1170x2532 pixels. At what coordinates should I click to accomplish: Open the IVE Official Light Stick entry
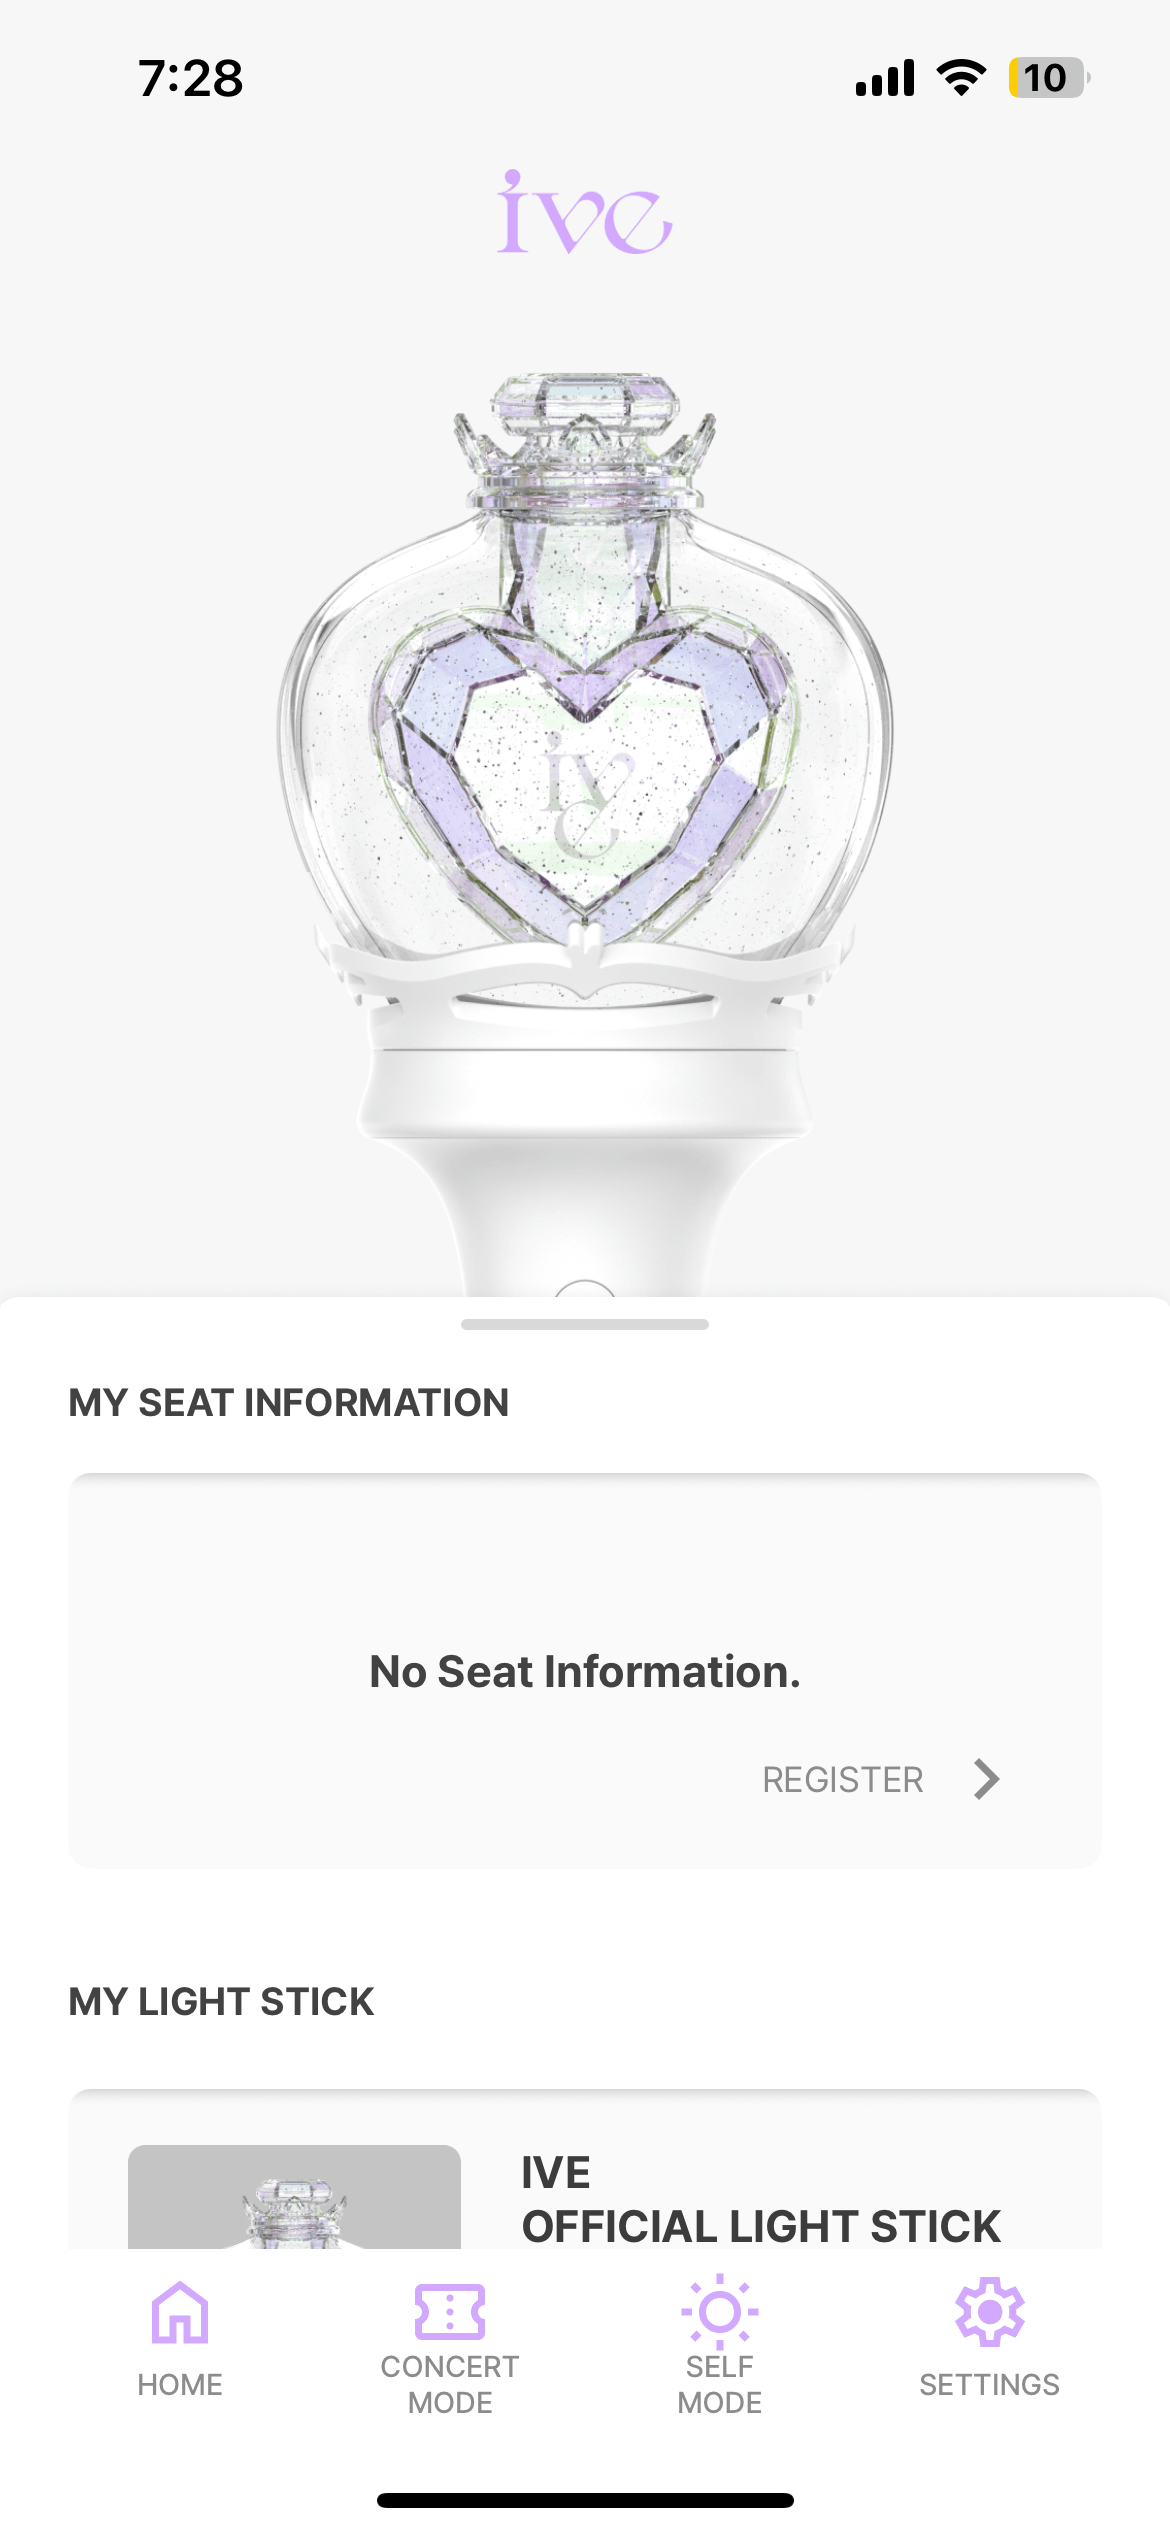click(760, 2200)
